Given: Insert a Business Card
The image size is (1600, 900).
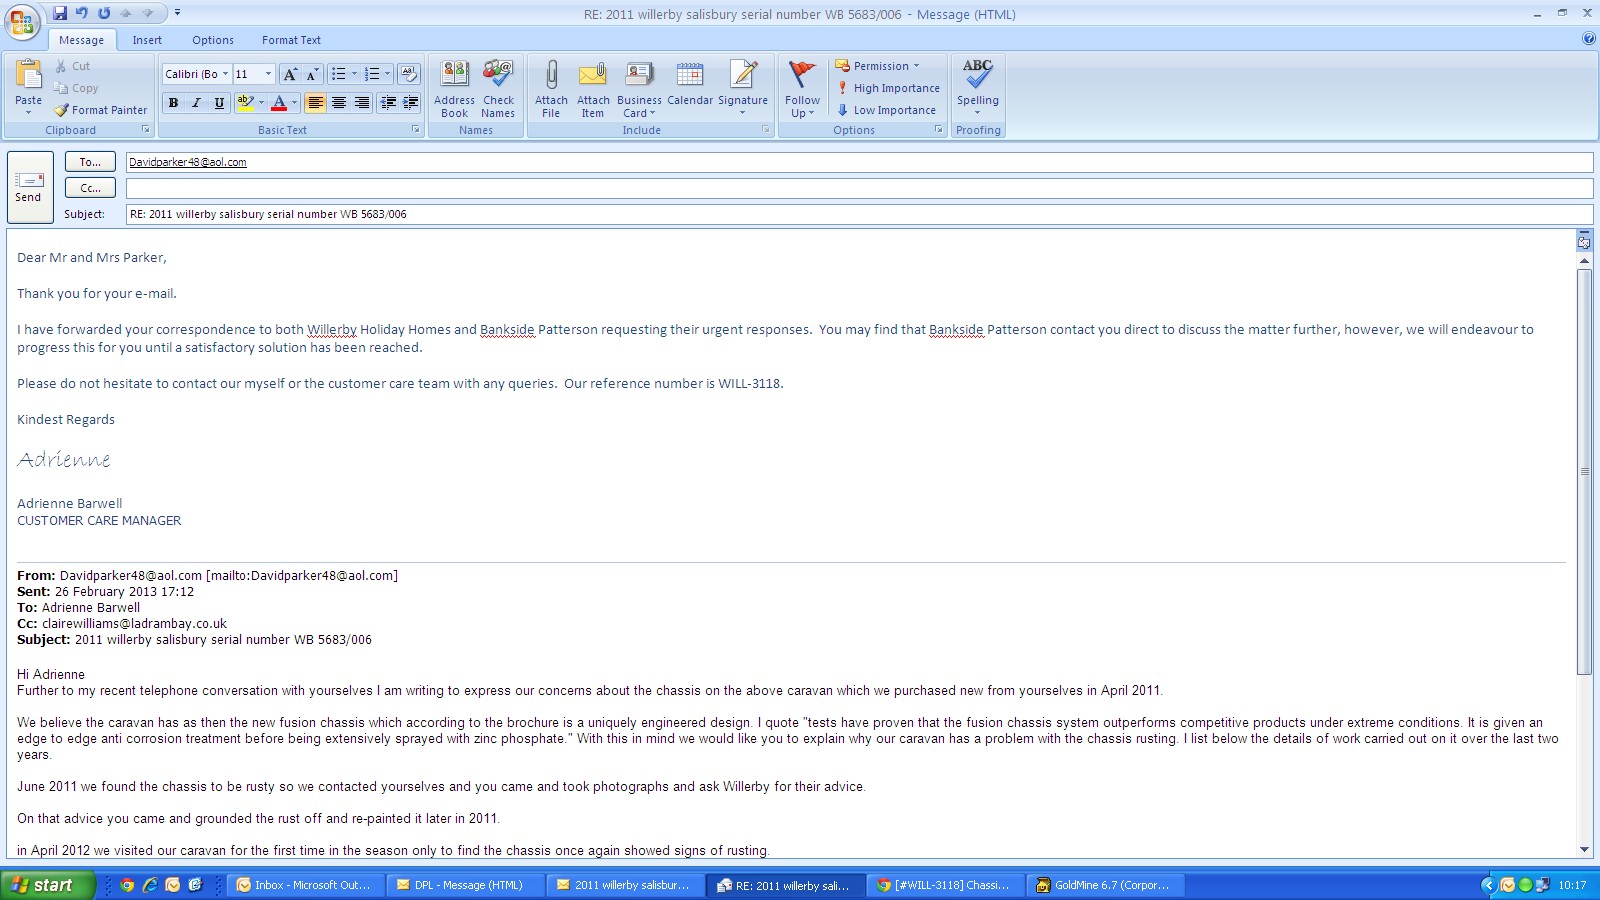Looking at the screenshot, I should click(639, 89).
